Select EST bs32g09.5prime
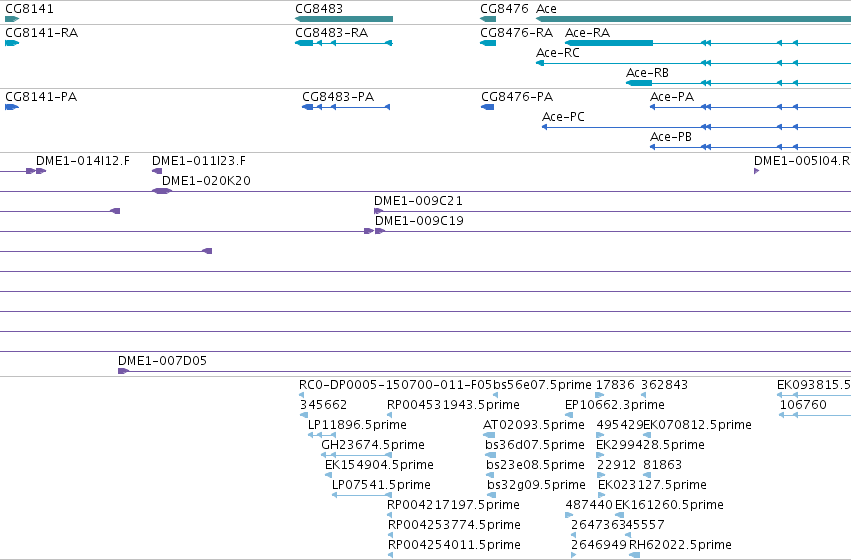Image resolution: width=851 pixels, height=560 pixels. coord(536,485)
